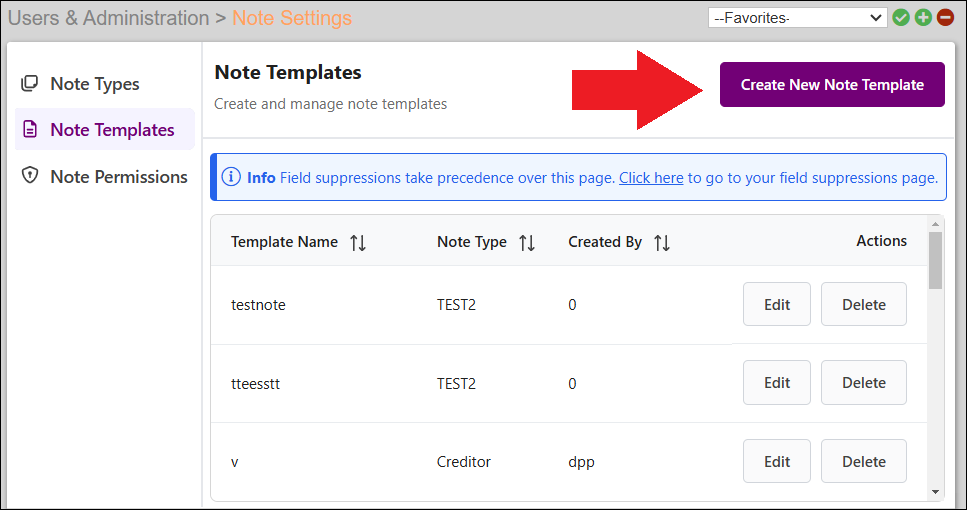
Task: Click the Note Permissions shield icon
Action: (30, 176)
